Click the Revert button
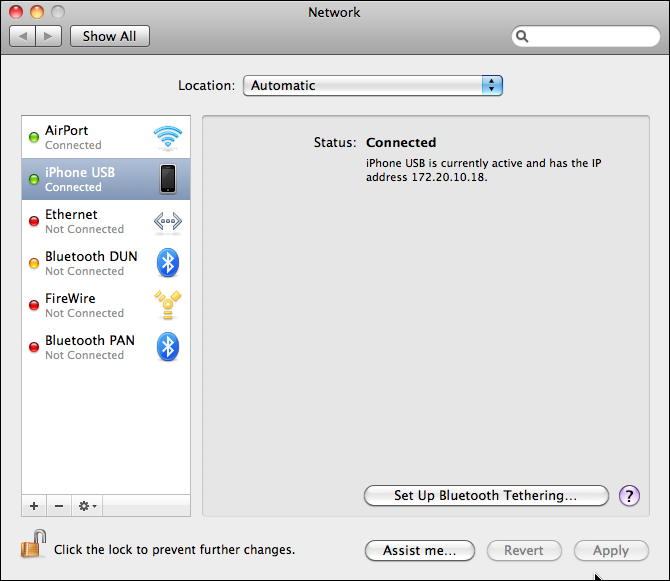The height and width of the screenshot is (581, 670). pyautogui.click(x=524, y=550)
